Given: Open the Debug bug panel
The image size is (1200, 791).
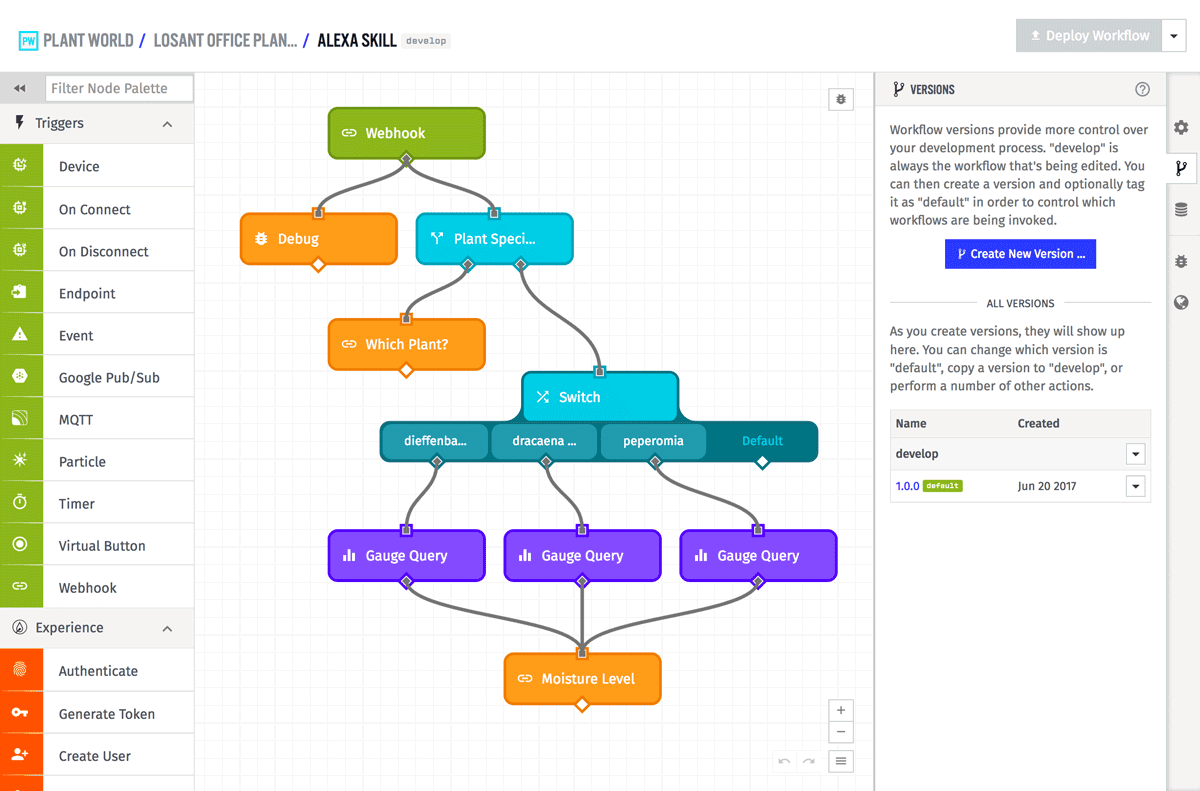Looking at the screenshot, I should pos(1181,261).
